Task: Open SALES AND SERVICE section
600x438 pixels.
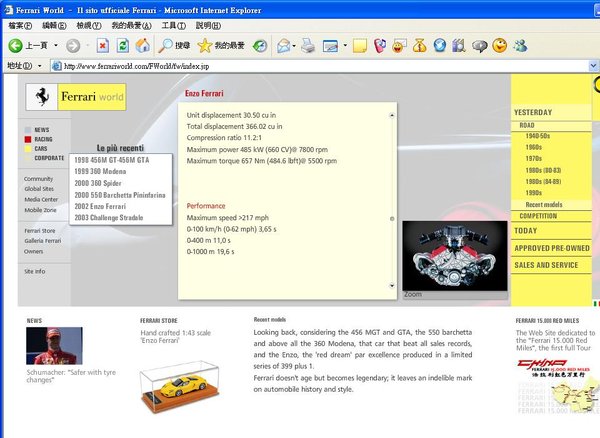Action: click(x=546, y=265)
